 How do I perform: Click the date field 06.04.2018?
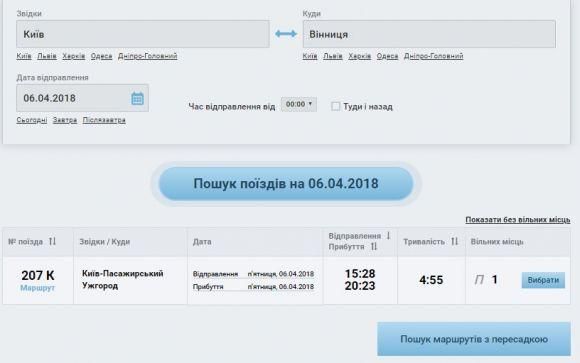[82, 98]
